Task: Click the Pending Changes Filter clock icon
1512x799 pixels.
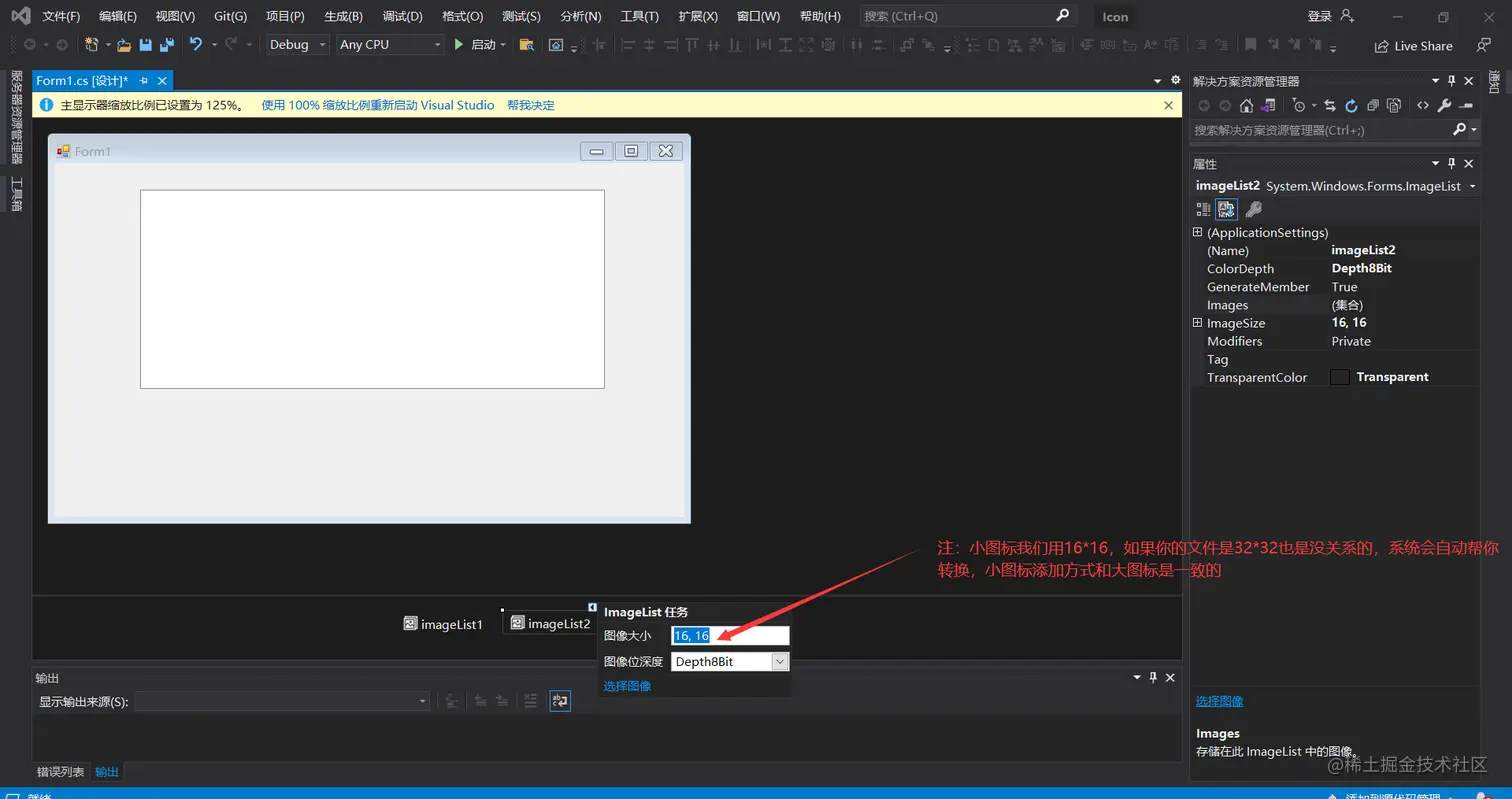Action: pos(1298,106)
